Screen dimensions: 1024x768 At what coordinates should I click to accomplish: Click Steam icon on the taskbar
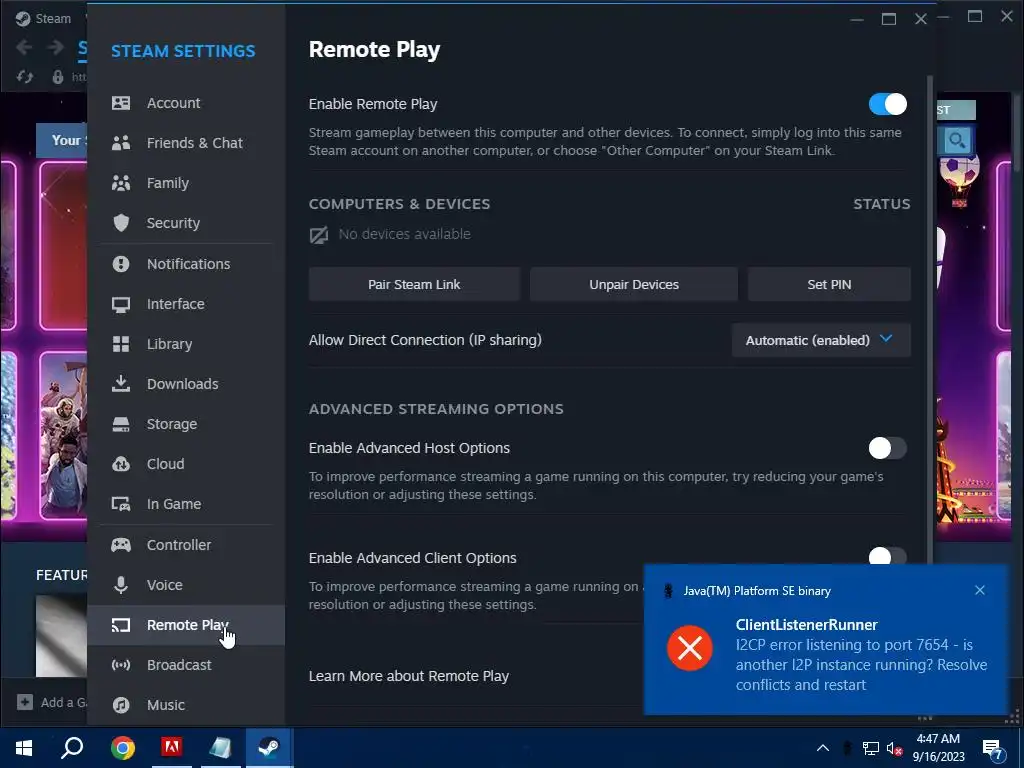point(269,748)
